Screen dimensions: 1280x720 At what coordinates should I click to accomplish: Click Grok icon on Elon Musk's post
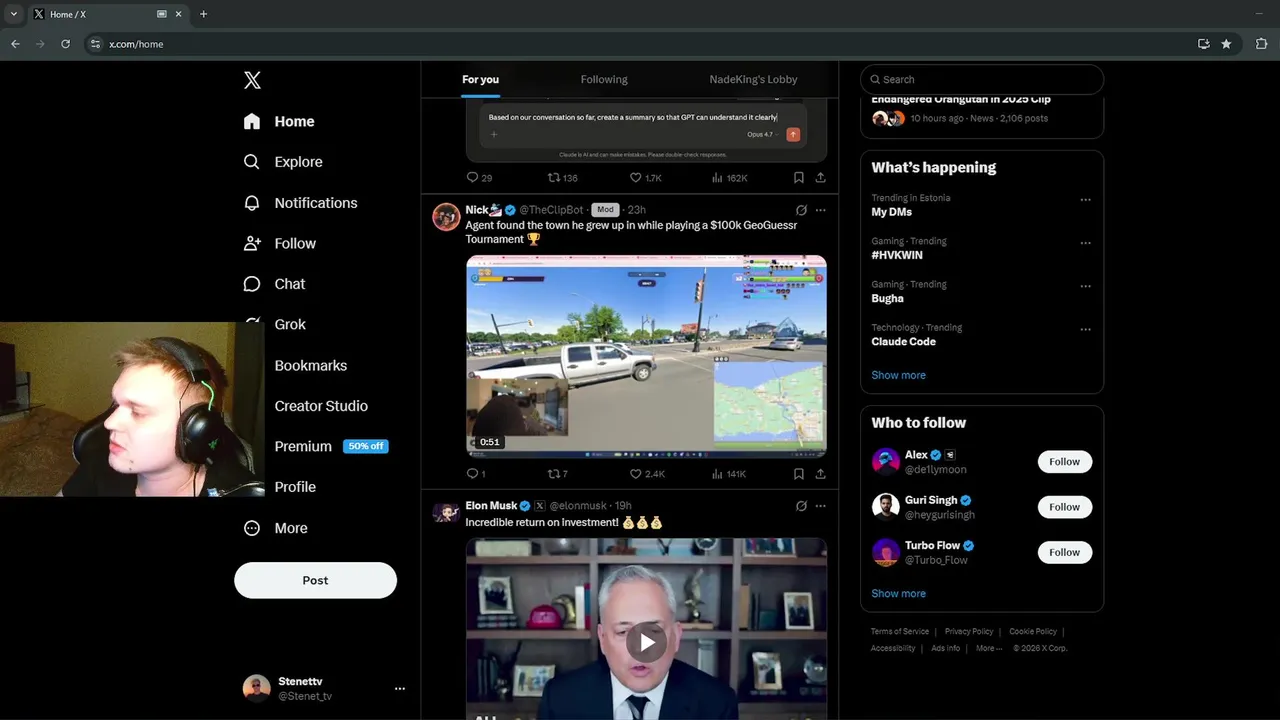click(x=801, y=506)
